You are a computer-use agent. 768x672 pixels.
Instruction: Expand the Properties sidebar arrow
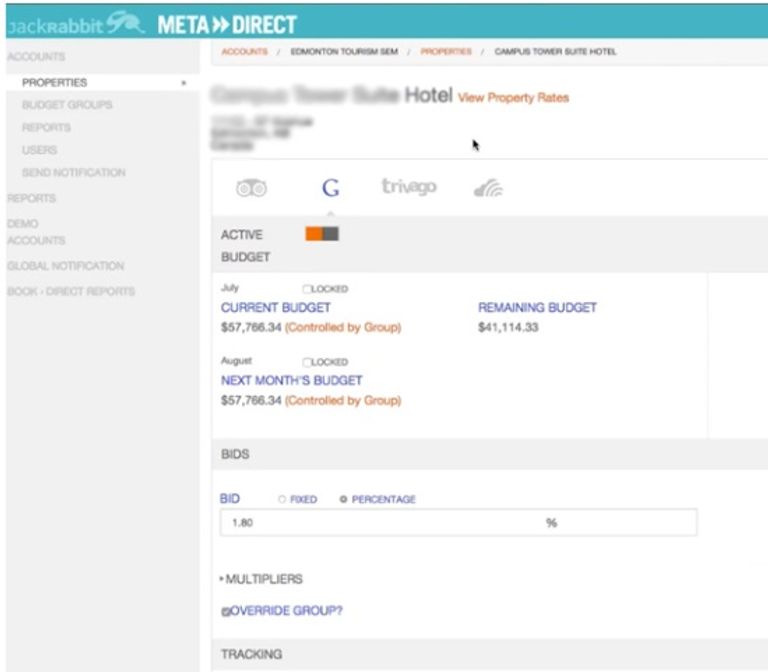pos(184,83)
